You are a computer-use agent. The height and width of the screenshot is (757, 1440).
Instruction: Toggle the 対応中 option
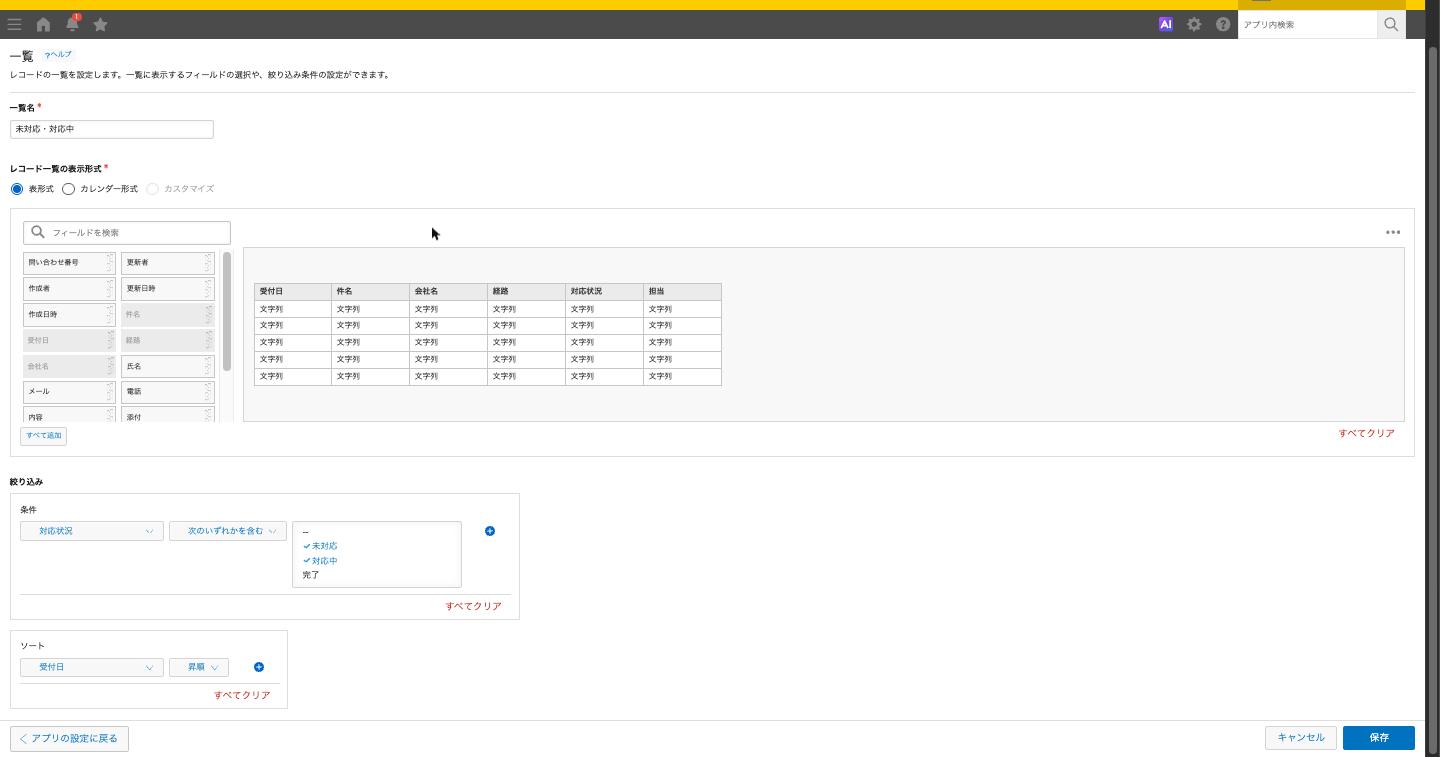click(325, 561)
